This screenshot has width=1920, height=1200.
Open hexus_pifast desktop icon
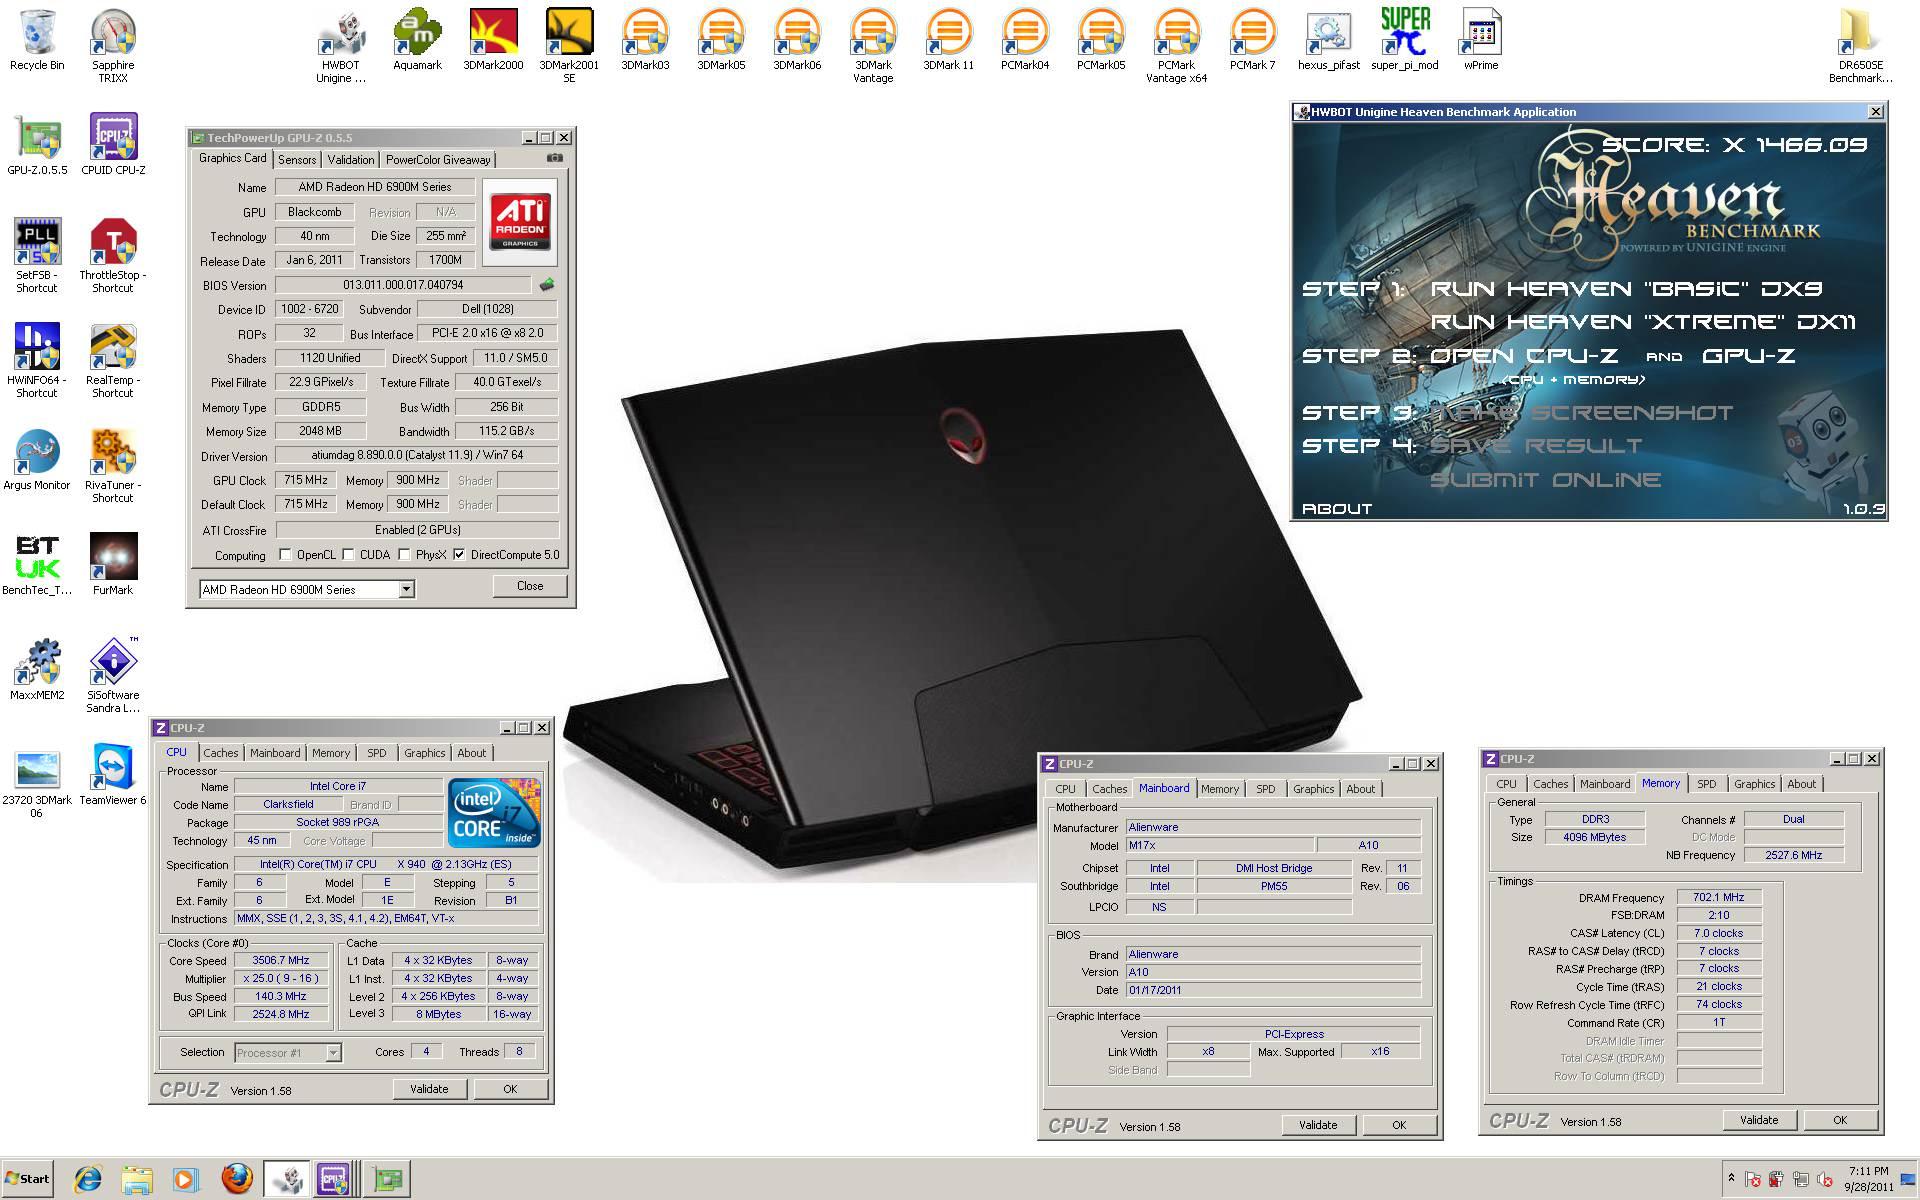click(1329, 40)
